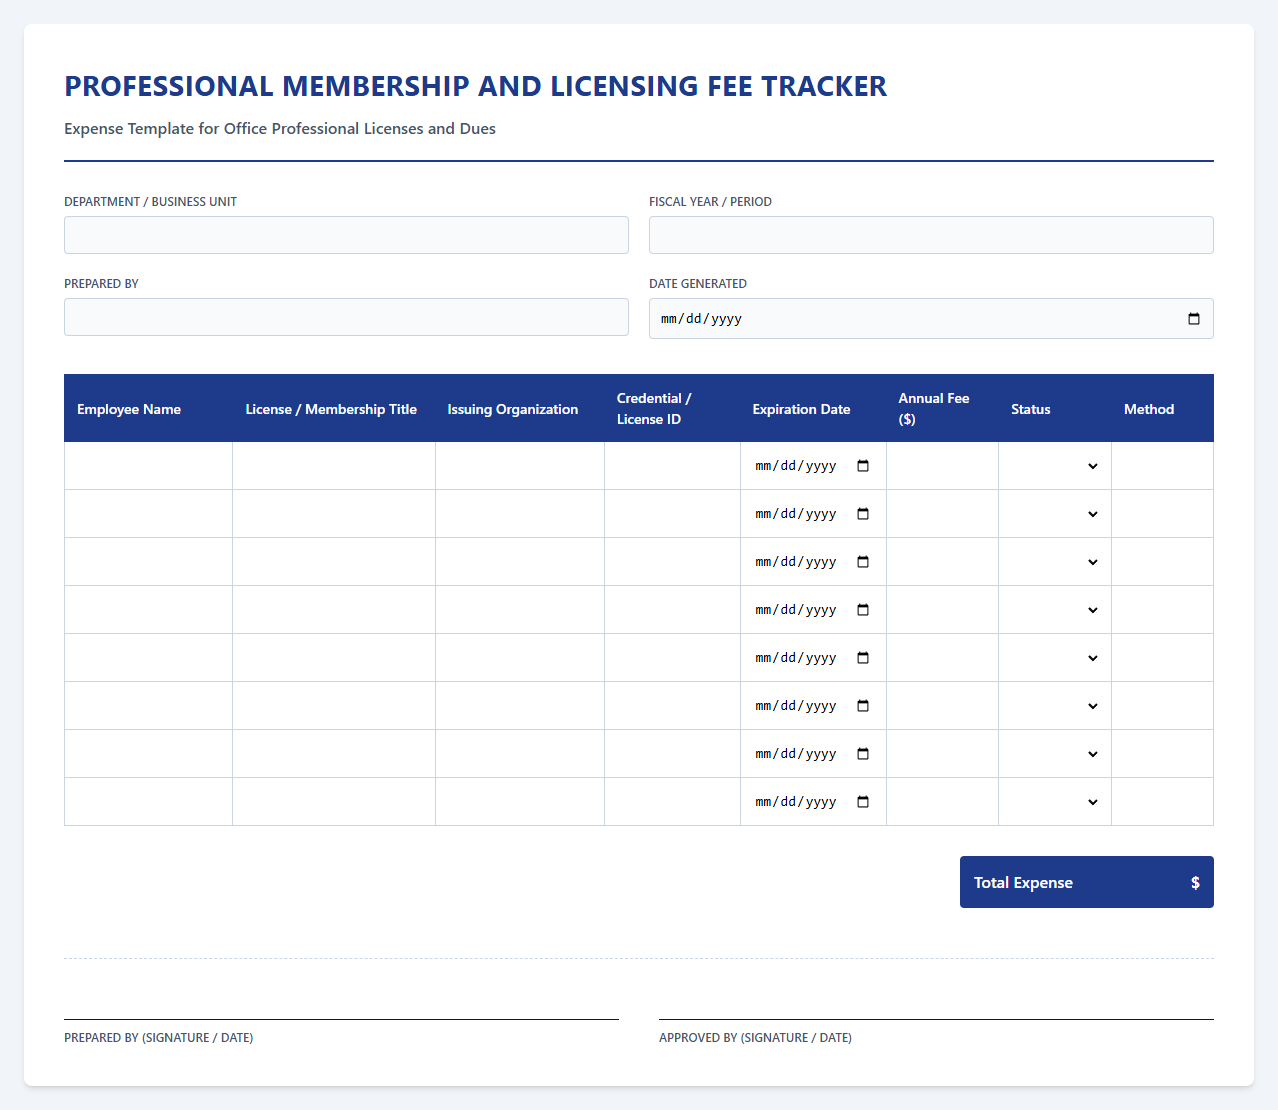
Task: Select second row Annual Fee cell
Action: click(942, 514)
